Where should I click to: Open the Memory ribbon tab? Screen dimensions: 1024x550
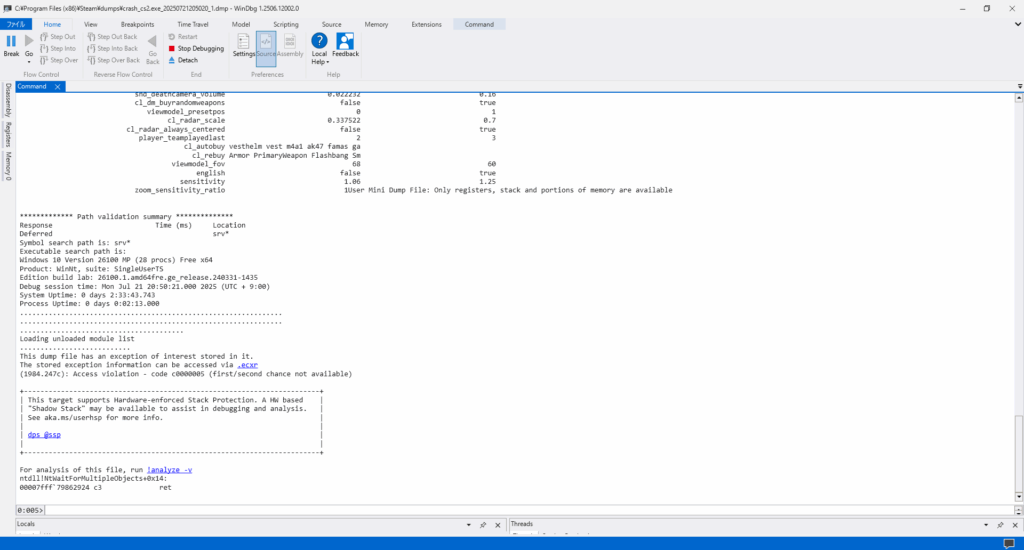coord(376,24)
